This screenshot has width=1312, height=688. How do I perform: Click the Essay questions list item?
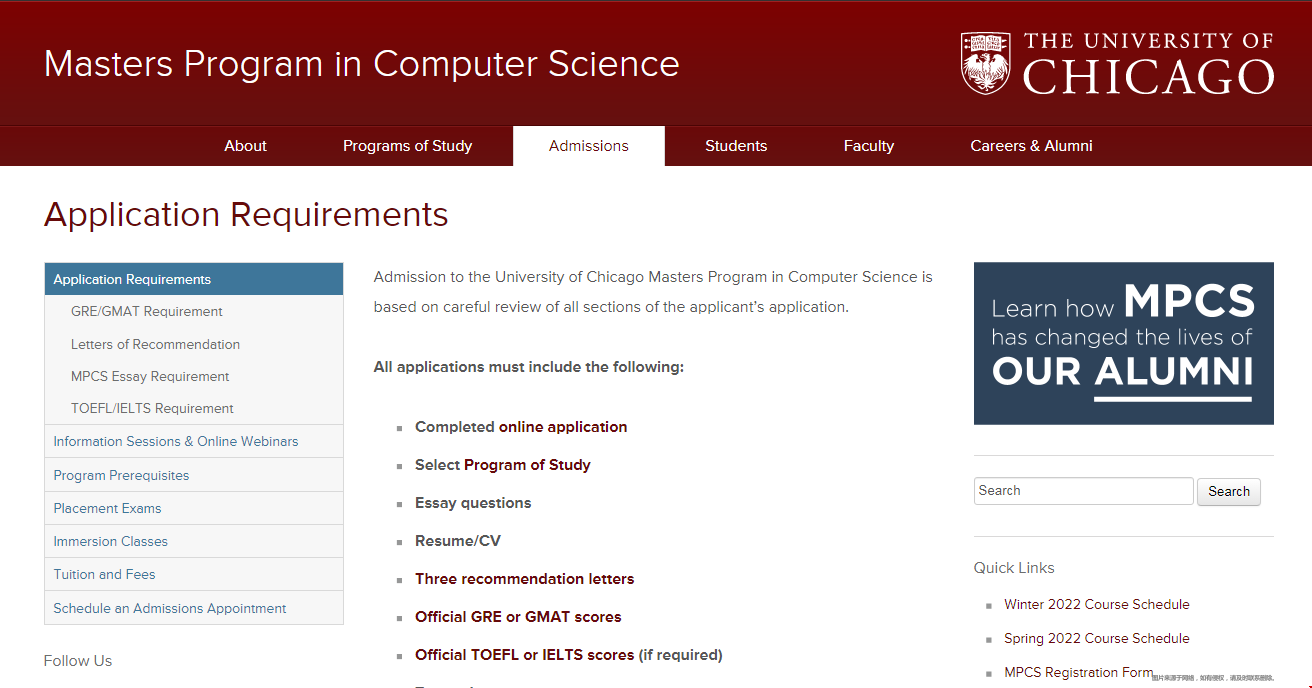point(473,503)
